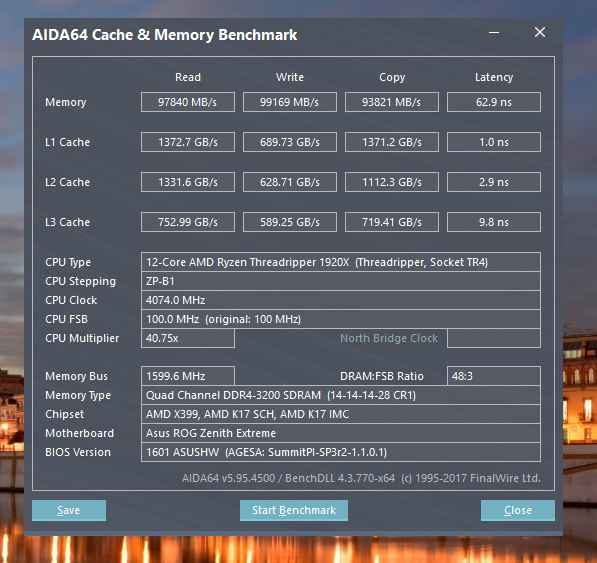Click L1 Cache Read 1372.7 GB/s
The height and width of the screenshot is (563, 597).
(188, 142)
